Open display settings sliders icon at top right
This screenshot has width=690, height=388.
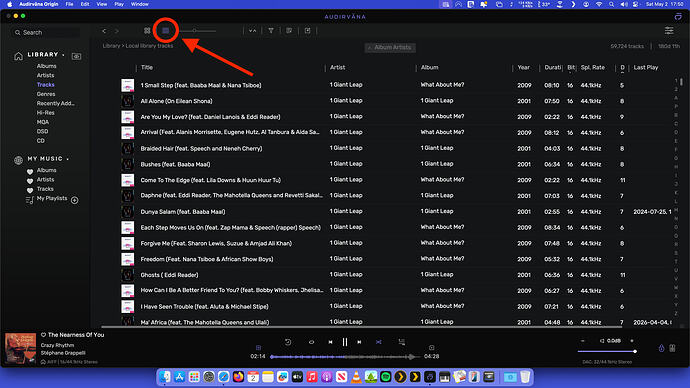click(x=669, y=30)
